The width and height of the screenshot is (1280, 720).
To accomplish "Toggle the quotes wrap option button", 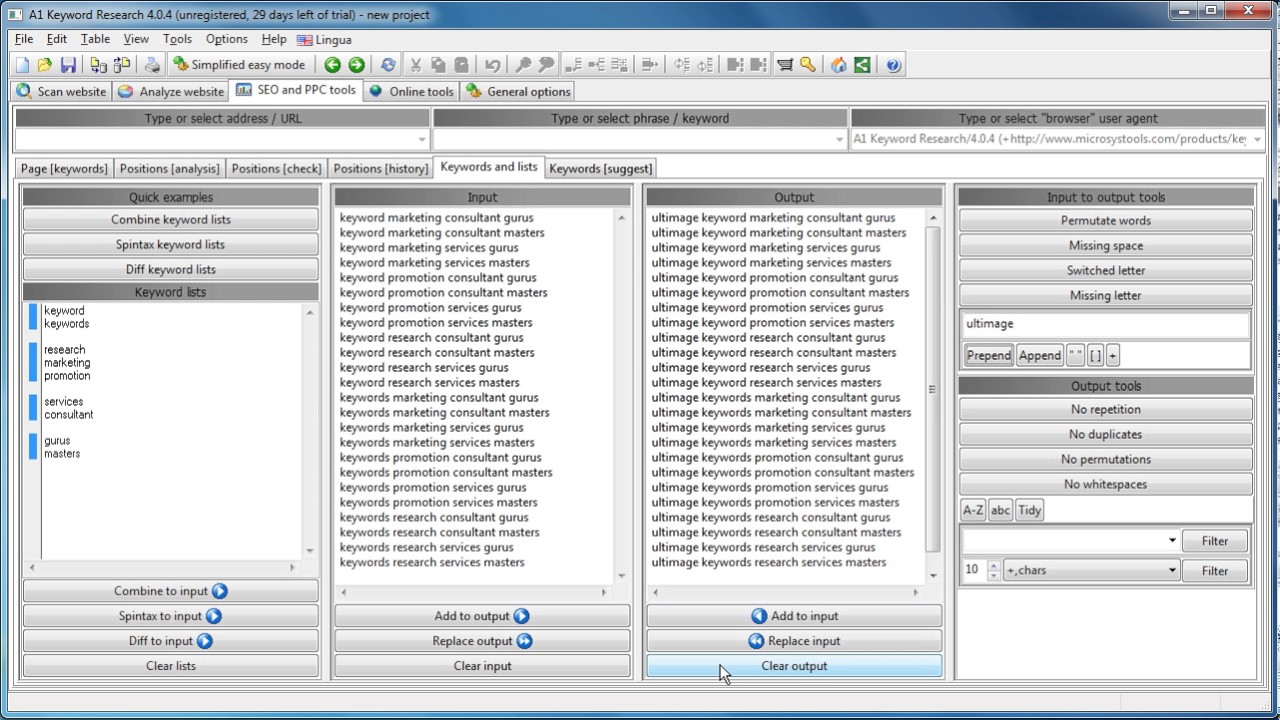I will tap(1075, 355).
